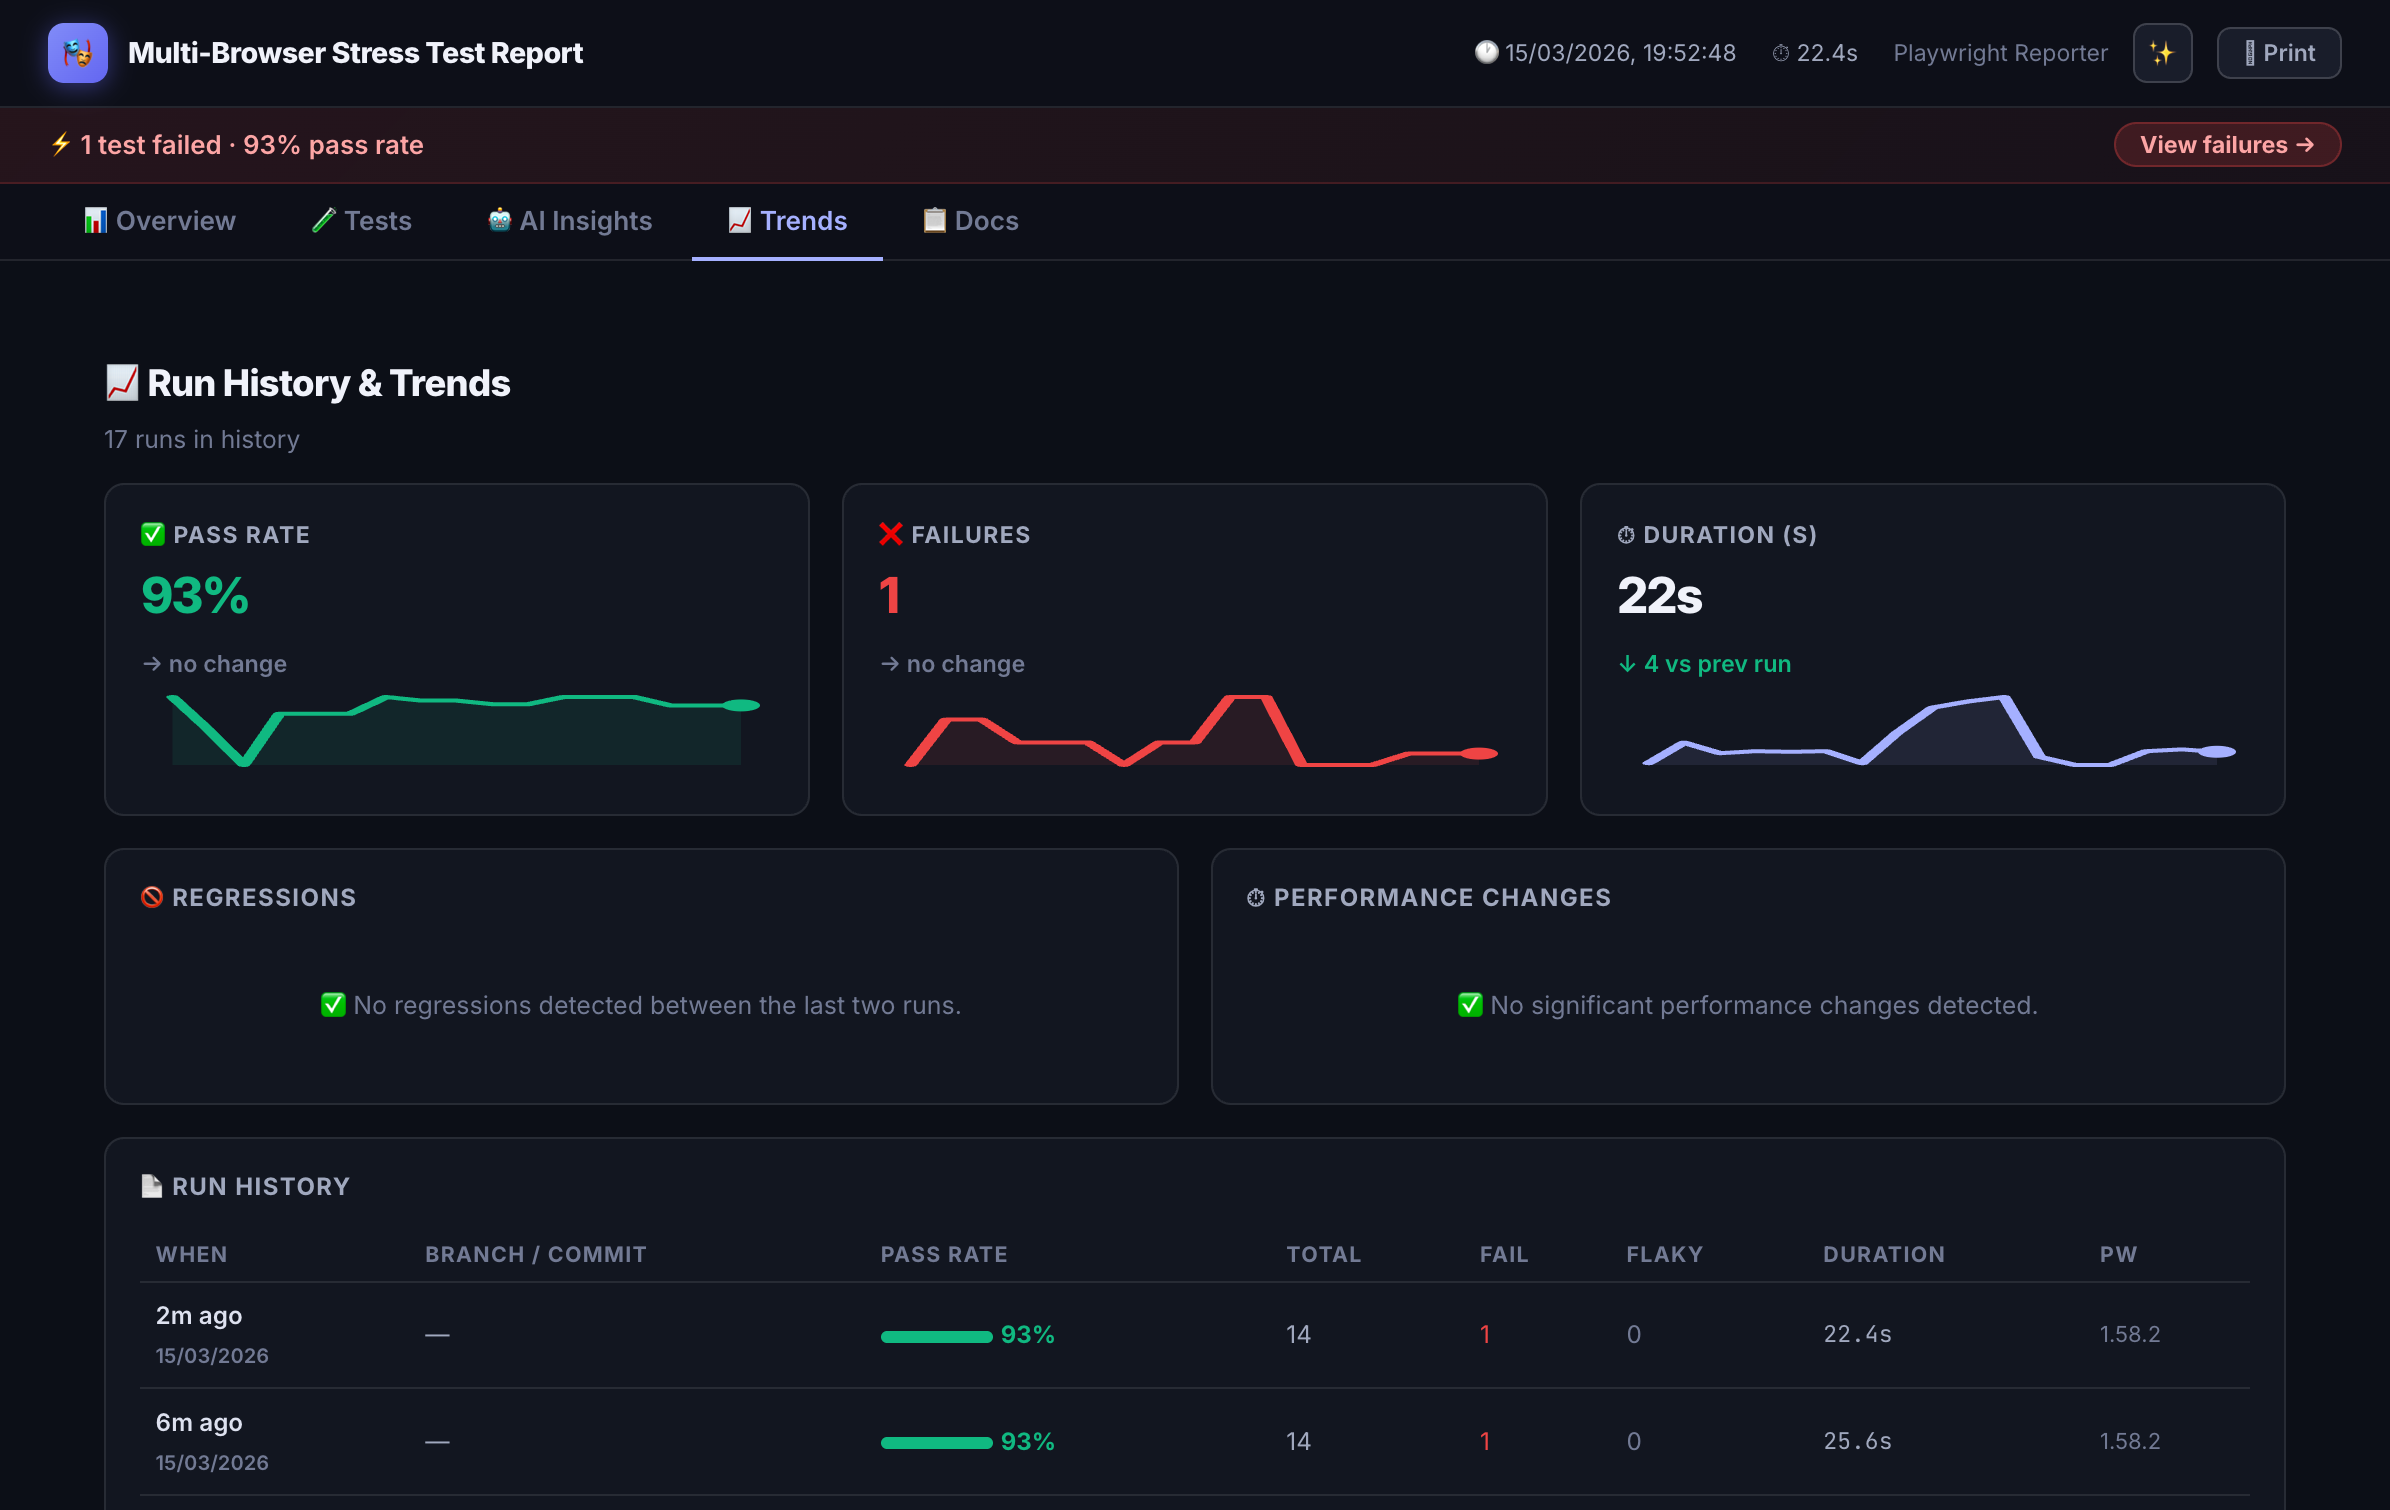Image resolution: width=2390 pixels, height=1510 pixels.
Task: Switch to the Tests tab
Action: (362, 221)
